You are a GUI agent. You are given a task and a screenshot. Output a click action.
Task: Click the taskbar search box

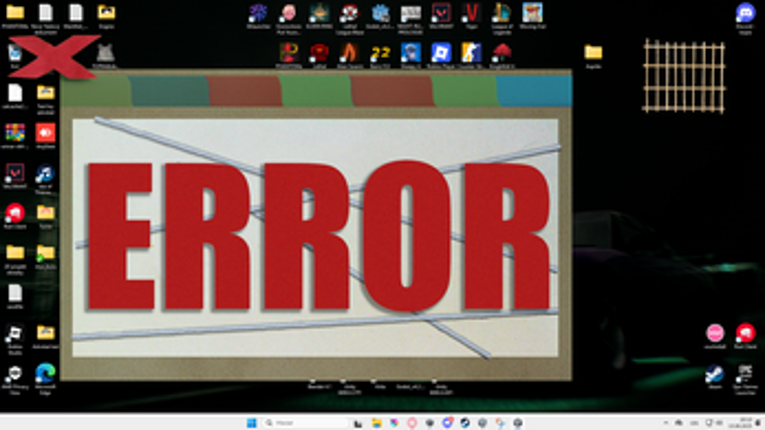pos(306,423)
